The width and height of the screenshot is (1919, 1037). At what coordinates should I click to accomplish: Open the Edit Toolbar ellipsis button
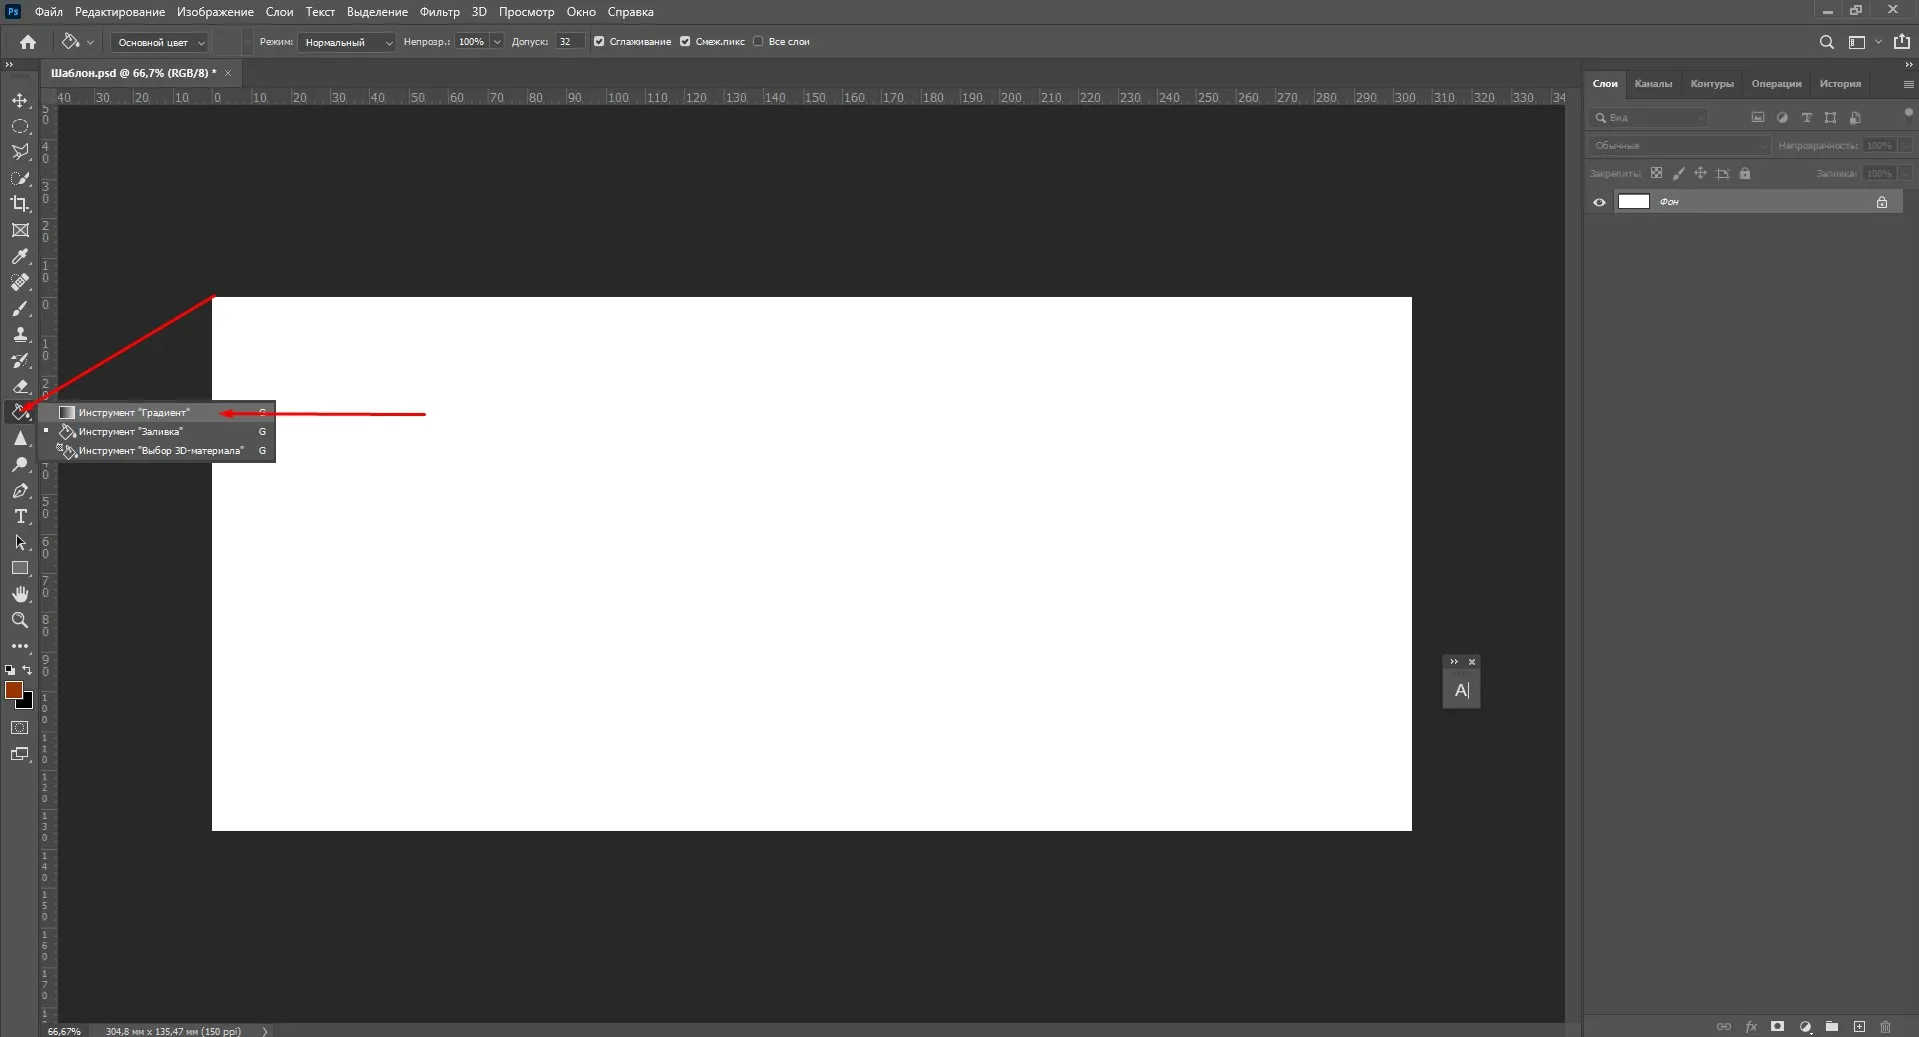pos(20,646)
